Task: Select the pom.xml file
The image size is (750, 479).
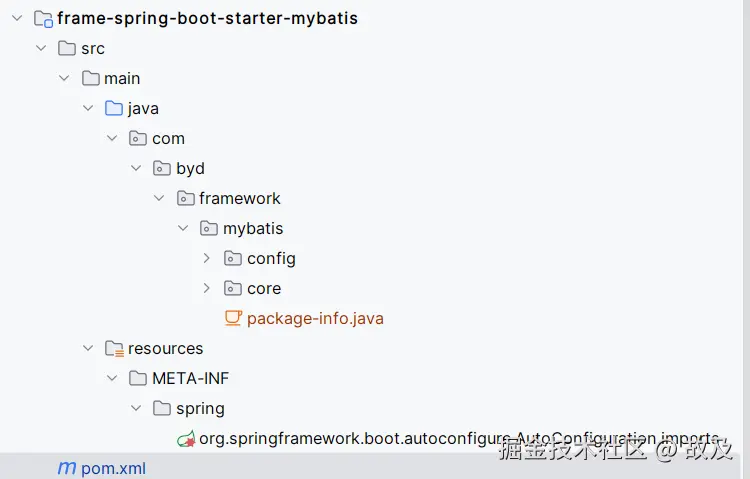Action: coord(113,468)
